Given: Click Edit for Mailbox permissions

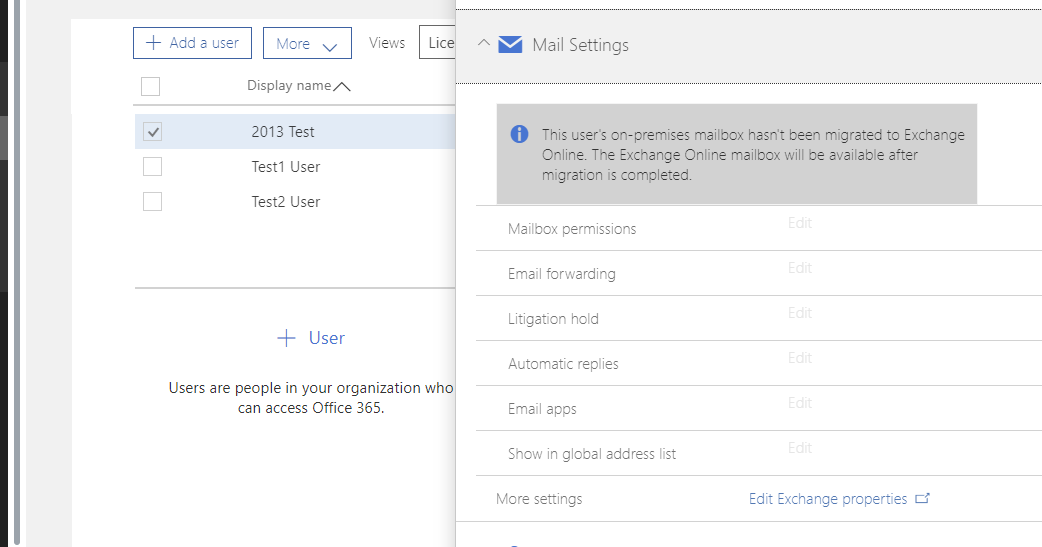Looking at the screenshot, I should (x=800, y=223).
